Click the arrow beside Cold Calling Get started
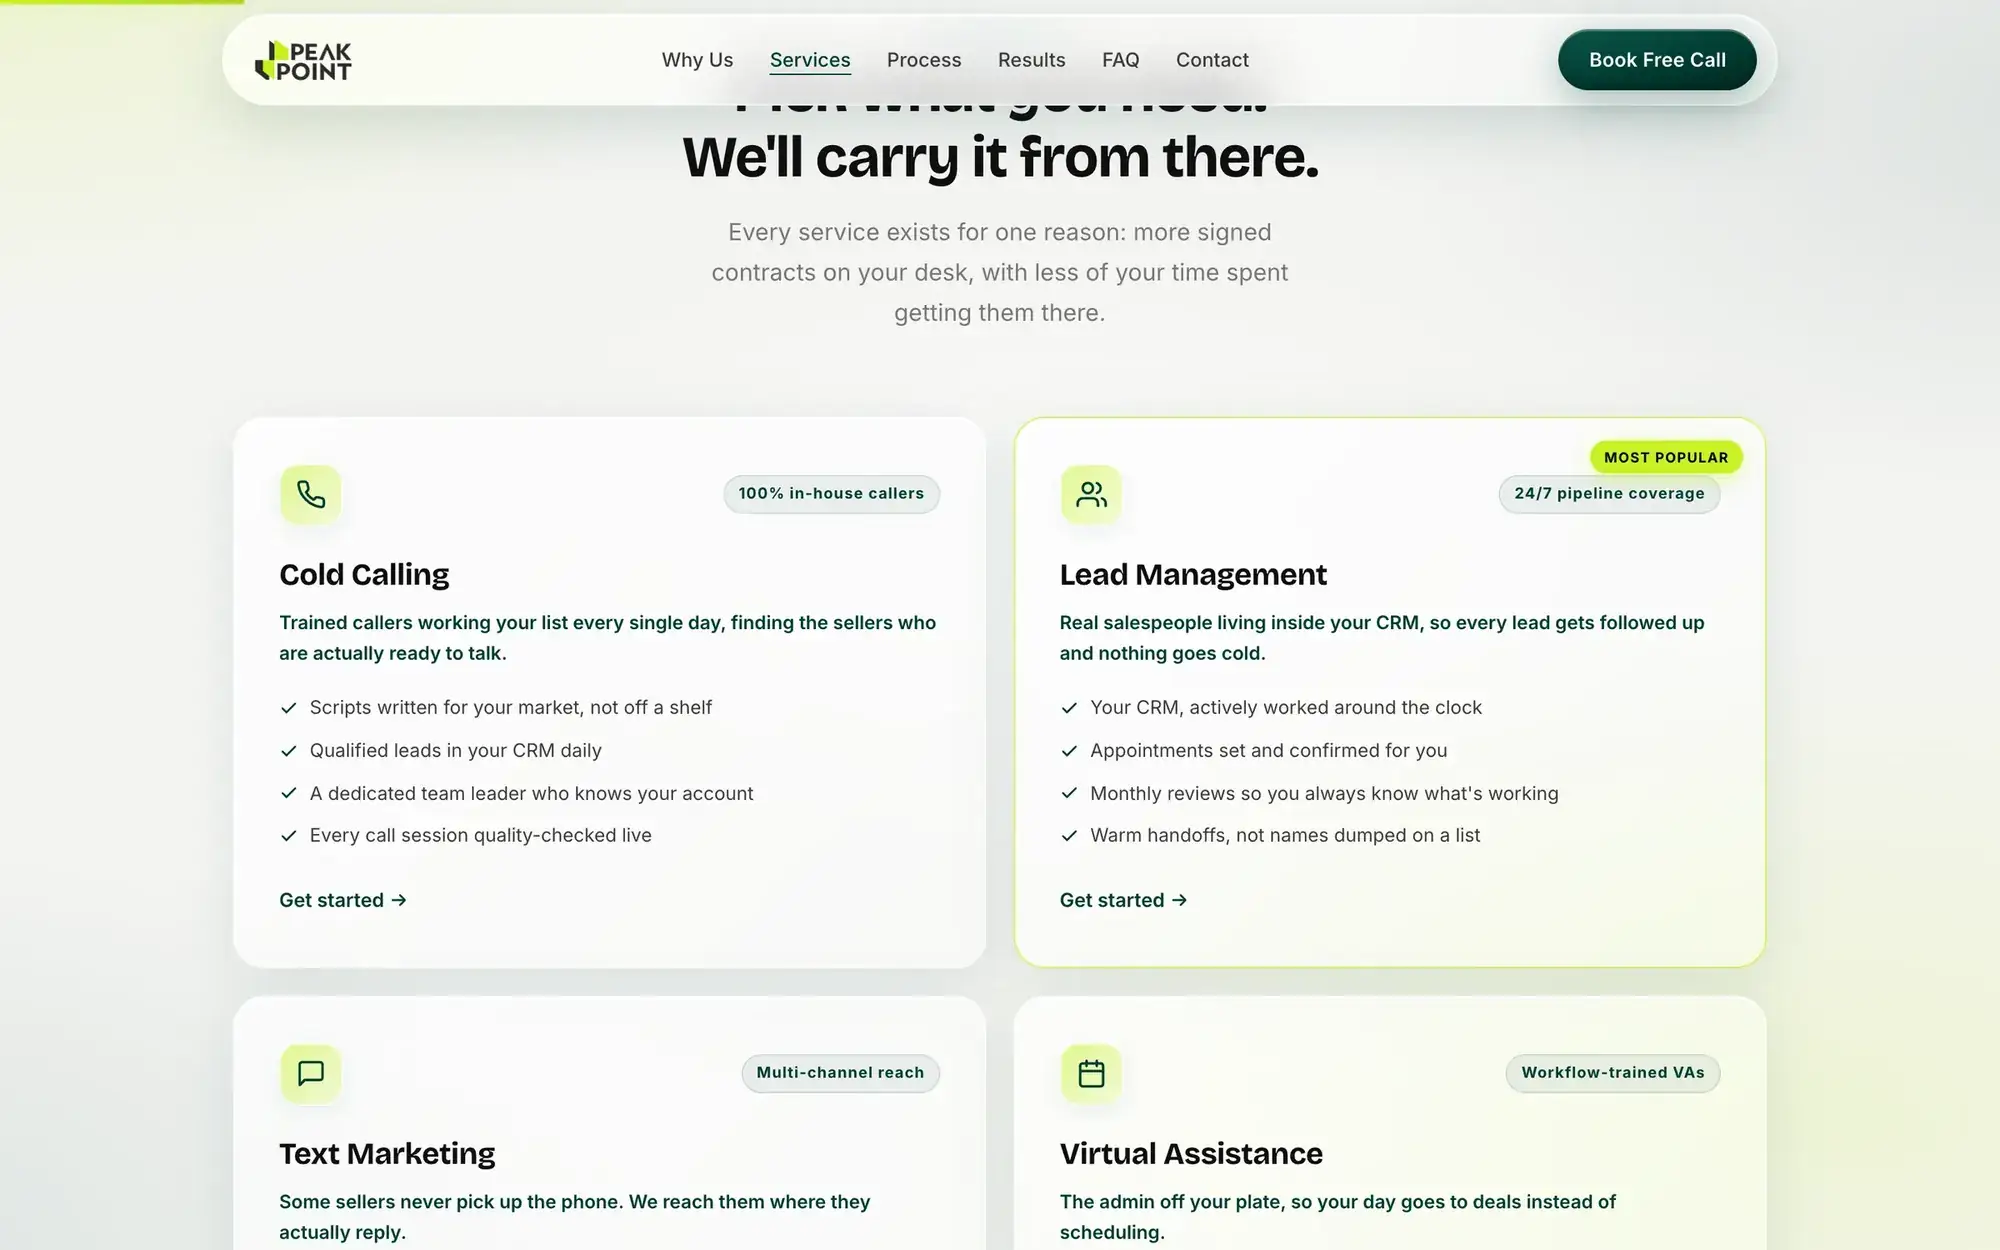Viewport: 2000px width, 1250px height. tap(399, 900)
